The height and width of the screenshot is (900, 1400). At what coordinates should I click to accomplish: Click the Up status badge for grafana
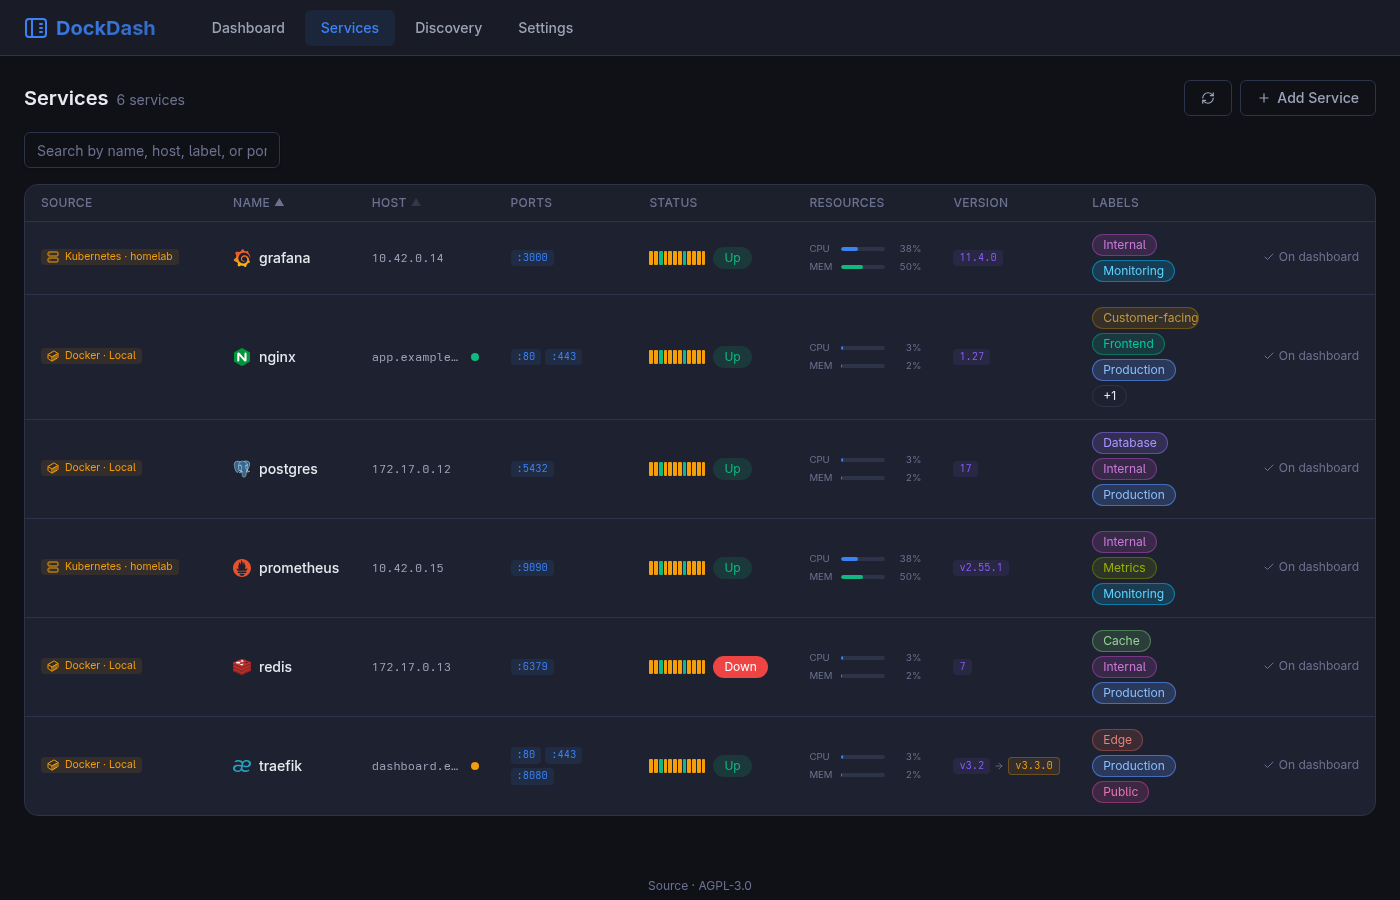point(732,258)
